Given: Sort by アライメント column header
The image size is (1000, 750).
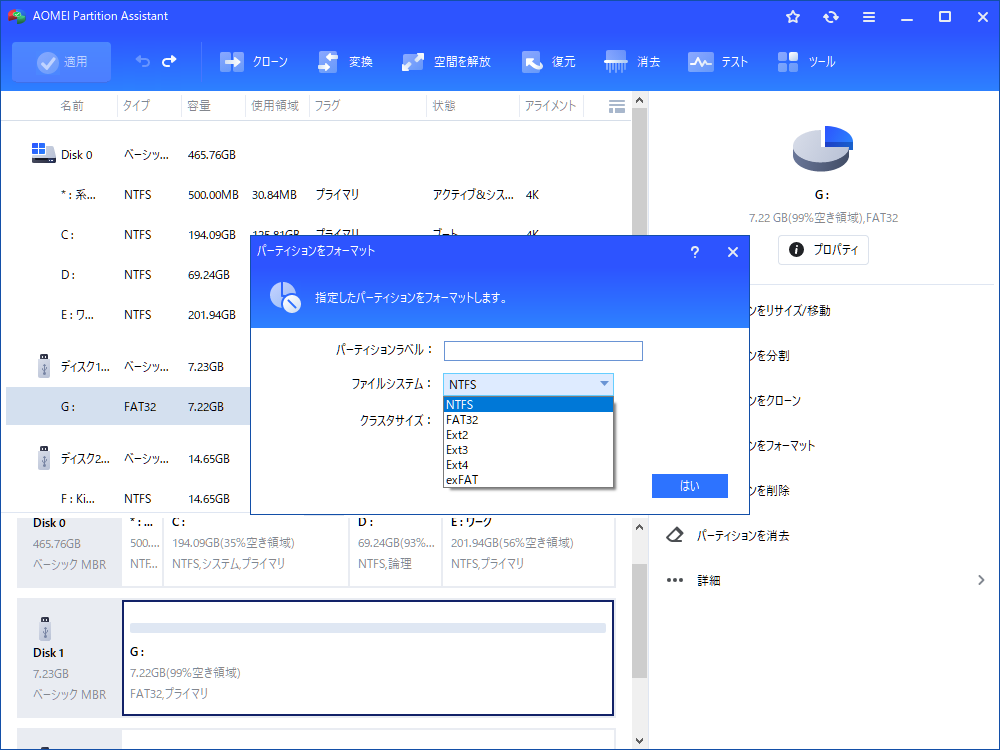Looking at the screenshot, I should pyautogui.click(x=550, y=106).
